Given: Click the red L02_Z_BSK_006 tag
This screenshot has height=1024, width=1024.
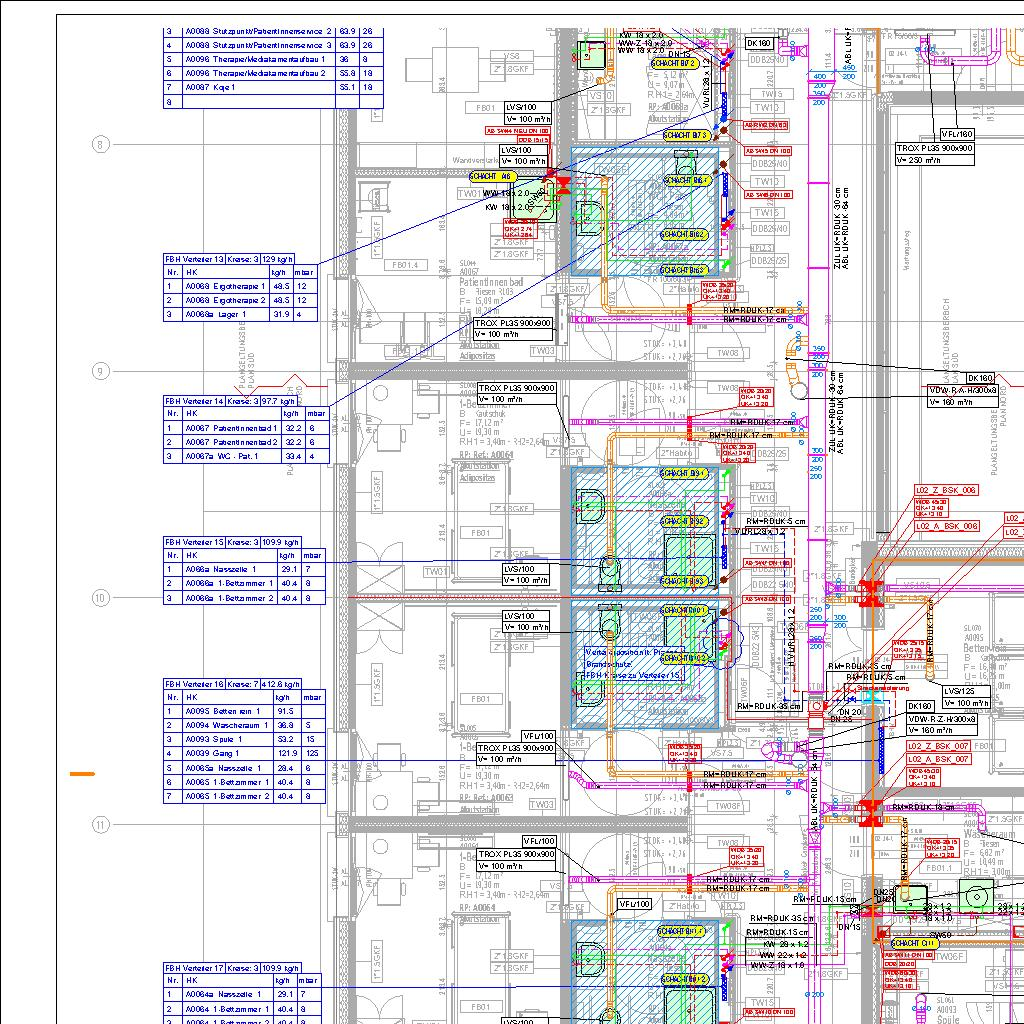Looking at the screenshot, I should tap(946, 490).
